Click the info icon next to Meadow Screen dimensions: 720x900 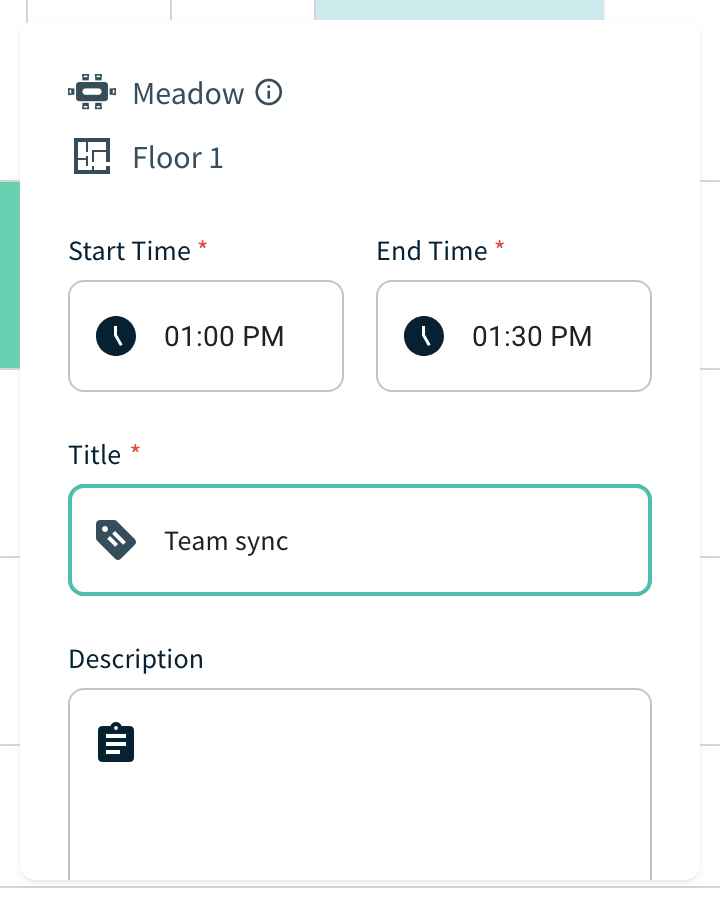[268, 92]
